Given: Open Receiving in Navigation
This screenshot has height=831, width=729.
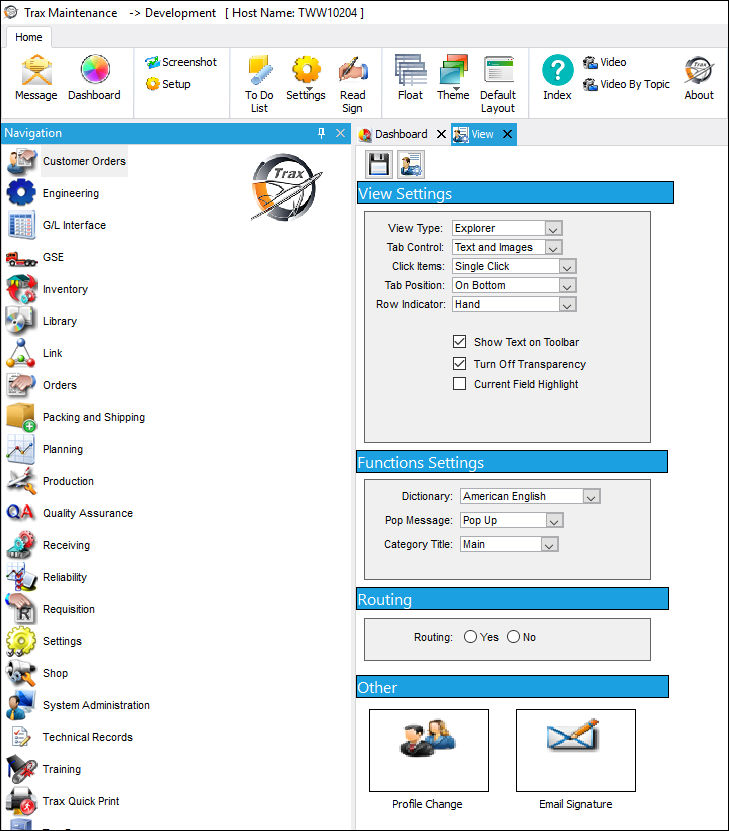Looking at the screenshot, I should pos(48,545).
